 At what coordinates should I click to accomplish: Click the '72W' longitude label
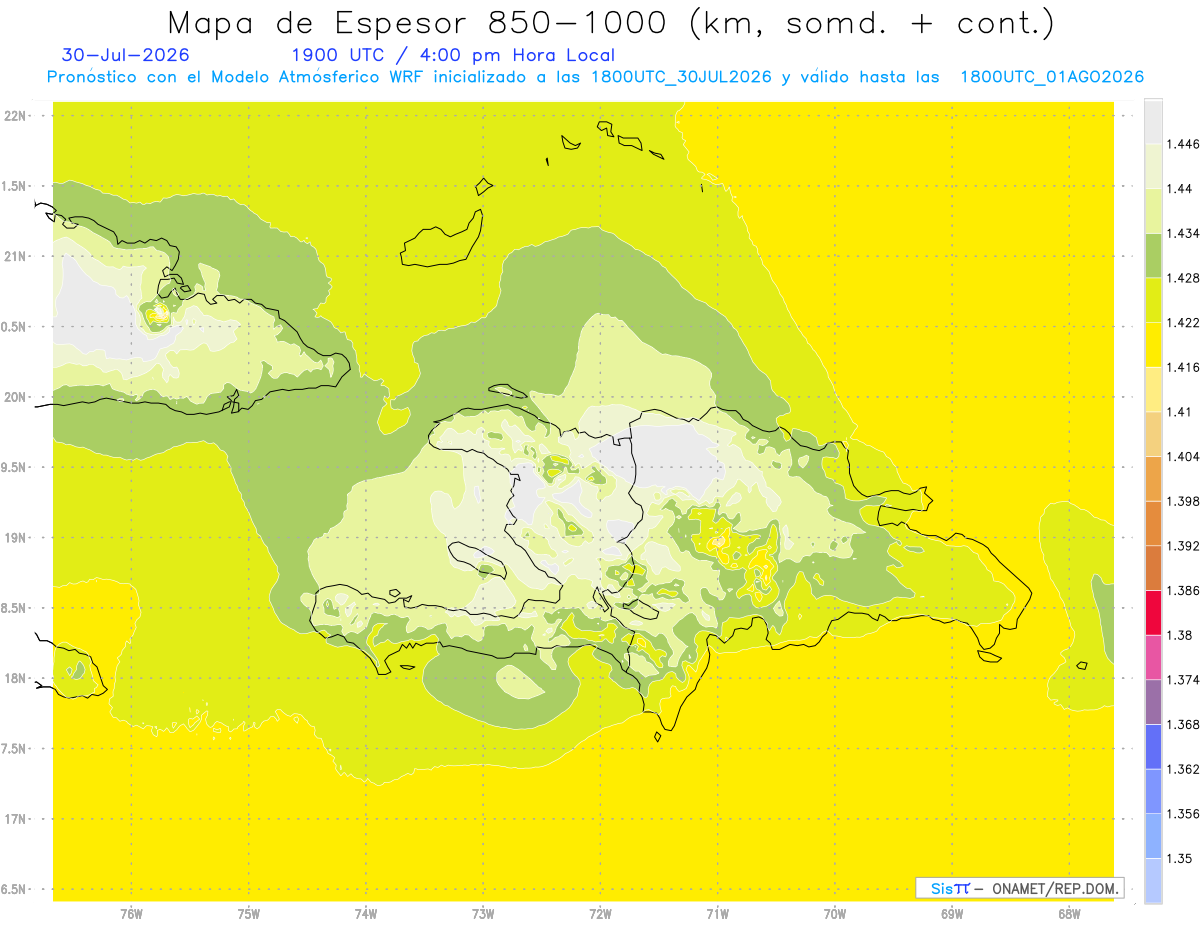[x=600, y=914]
